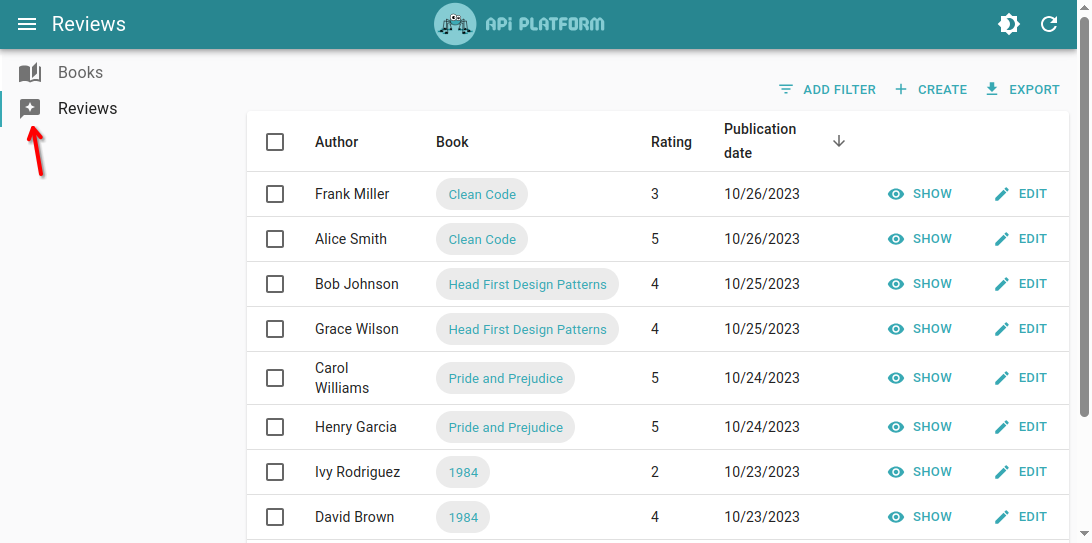Click the API Platform spider logo
Viewport: 1092px width, 543px height.
coord(455,24)
